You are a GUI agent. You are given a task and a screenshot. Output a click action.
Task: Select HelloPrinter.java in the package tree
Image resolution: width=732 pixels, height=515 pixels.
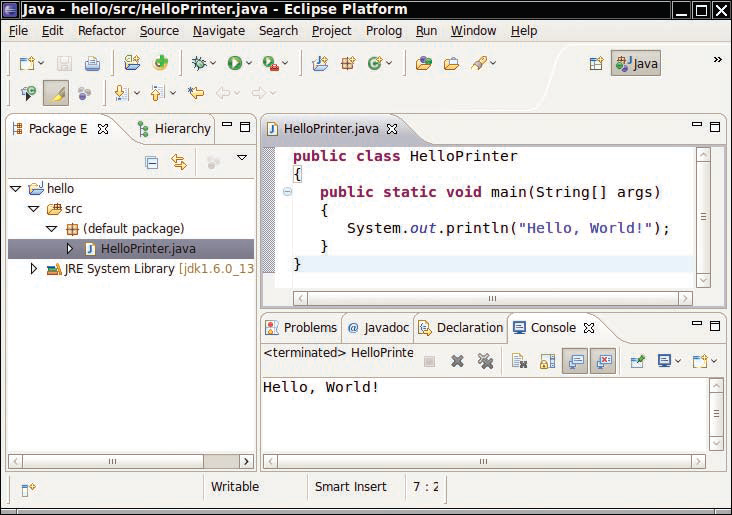click(x=147, y=248)
